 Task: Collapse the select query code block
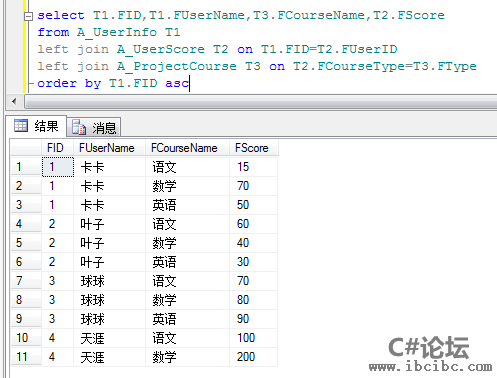click(x=29, y=16)
